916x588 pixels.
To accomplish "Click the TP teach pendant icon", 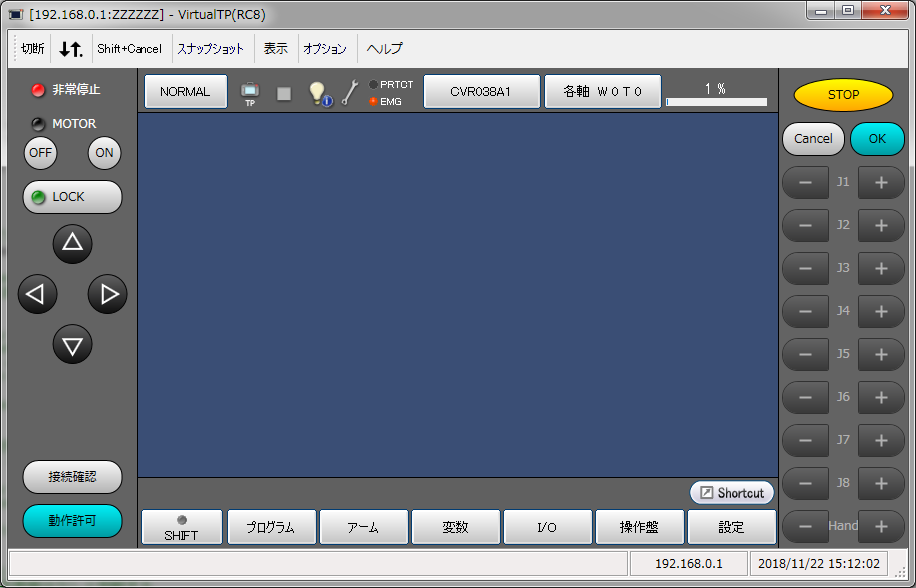I will pyautogui.click(x=250, y=93).
